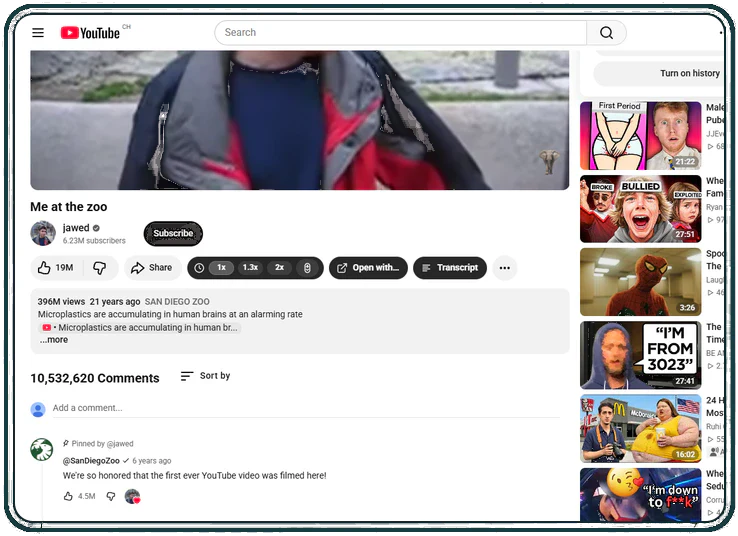Open the Sort by comments dropdown
Image resolution: width=738 pixels, height=536 pixels.
pos(206,376)
